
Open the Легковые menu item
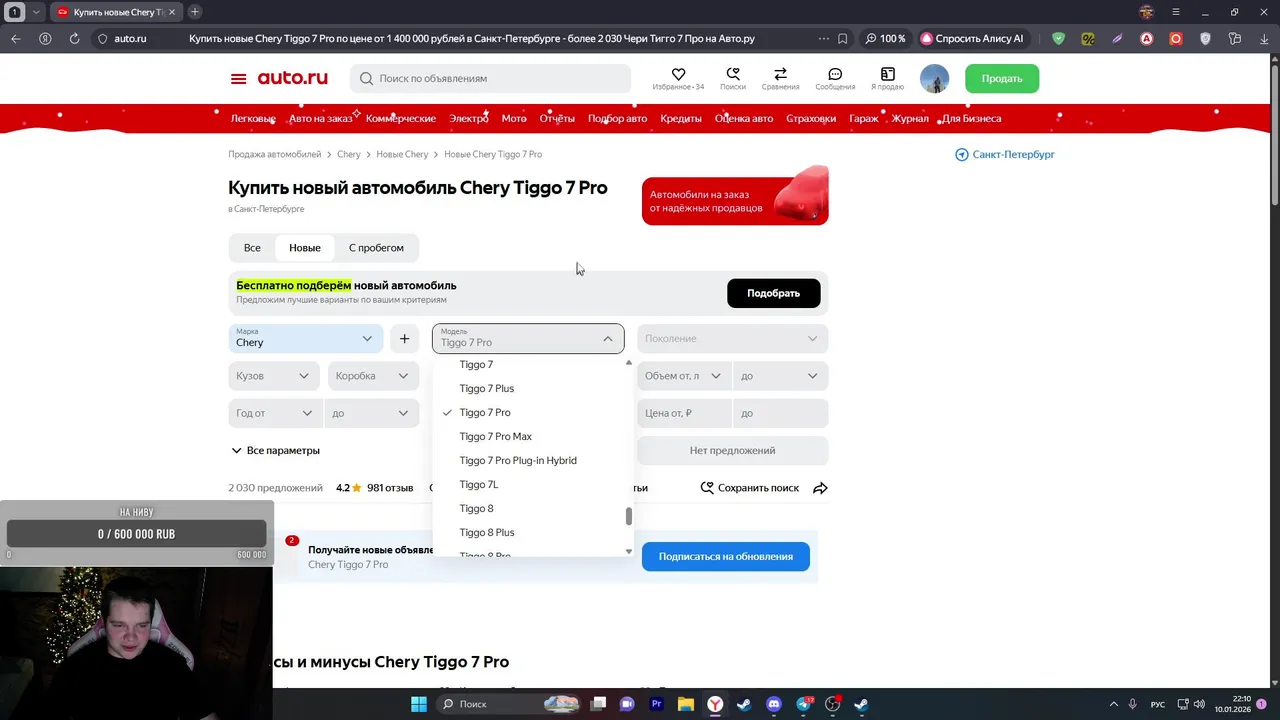pos(253,118)
